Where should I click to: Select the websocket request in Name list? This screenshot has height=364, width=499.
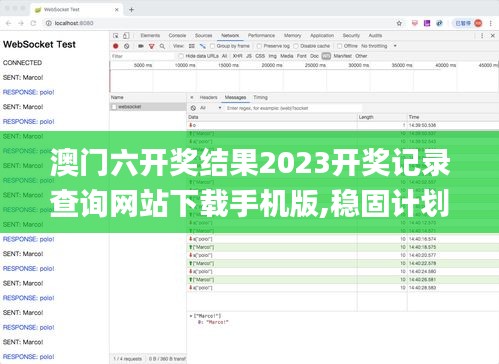[x=148, y=107]
